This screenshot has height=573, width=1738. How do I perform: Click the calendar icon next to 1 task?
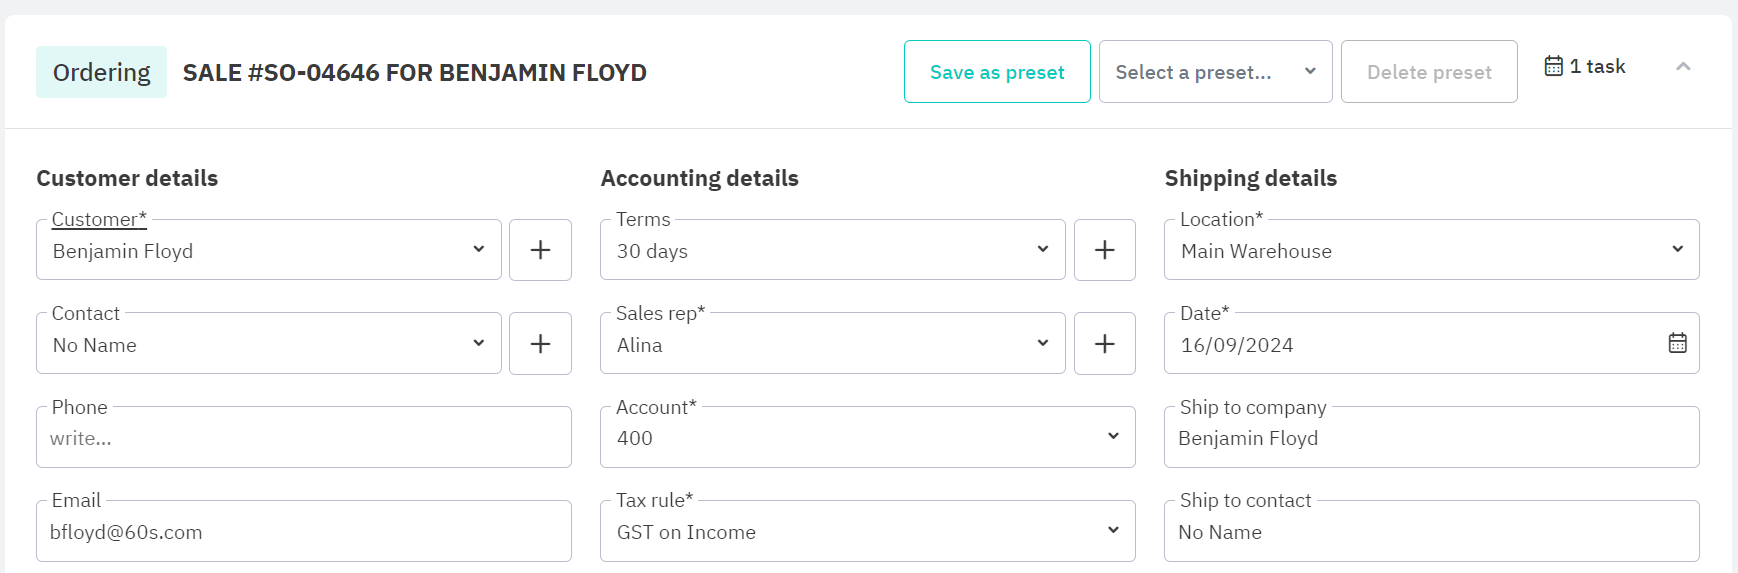(x=1553, y=67)
